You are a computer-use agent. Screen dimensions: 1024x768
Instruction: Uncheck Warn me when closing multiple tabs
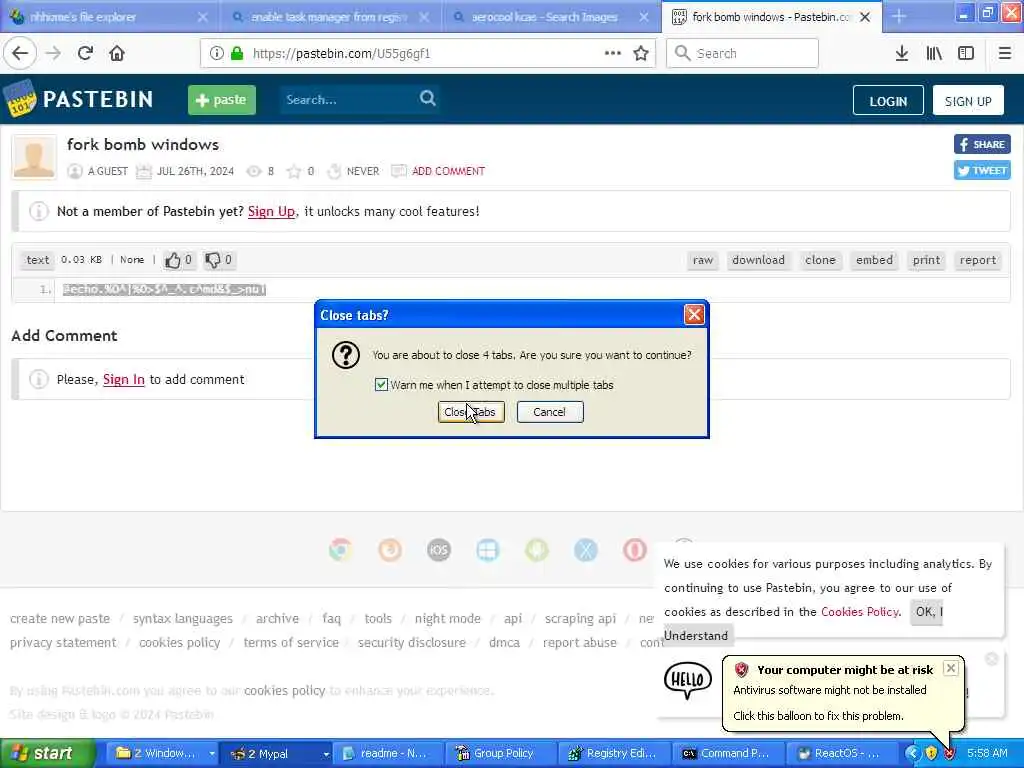pos(381,385)
